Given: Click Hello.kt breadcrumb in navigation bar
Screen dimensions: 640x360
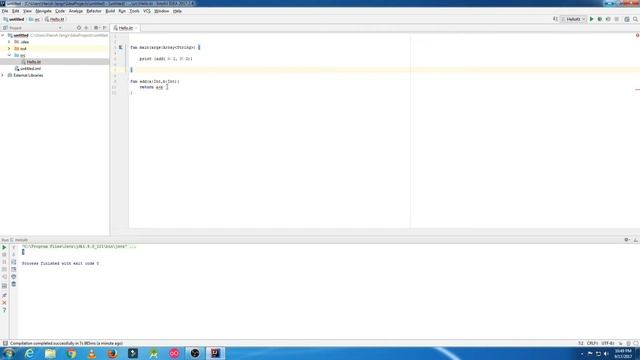Looking at the screenshot, I should tap(54, 19).
